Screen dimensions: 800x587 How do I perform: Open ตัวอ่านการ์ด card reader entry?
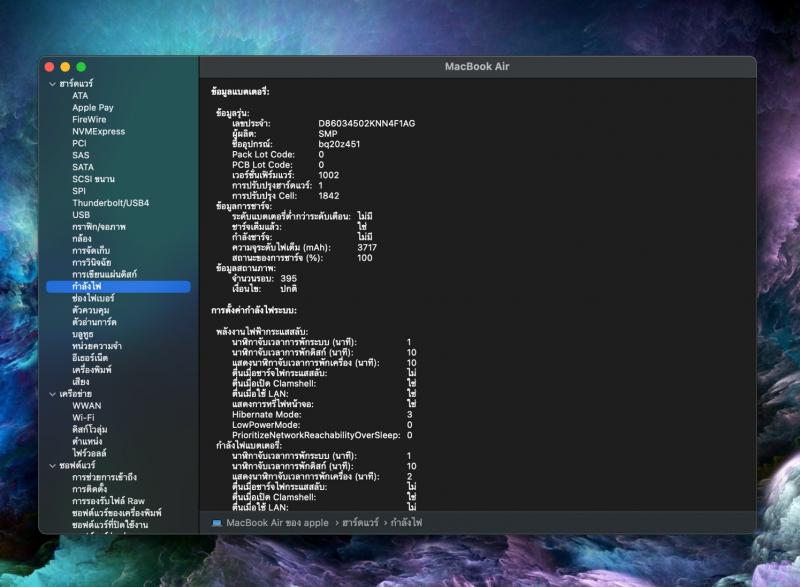[x=94, y=322]
